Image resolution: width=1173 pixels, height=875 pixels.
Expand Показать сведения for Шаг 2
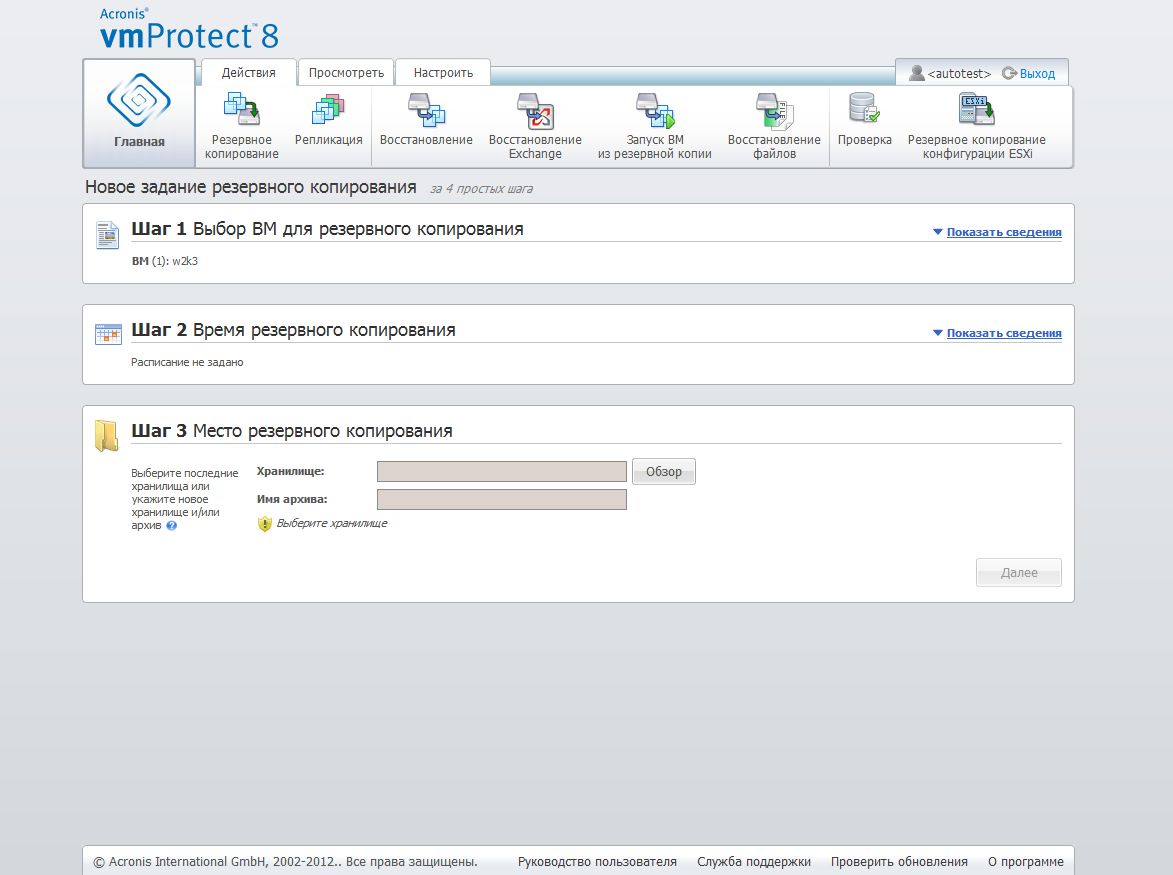(1003, 333)
